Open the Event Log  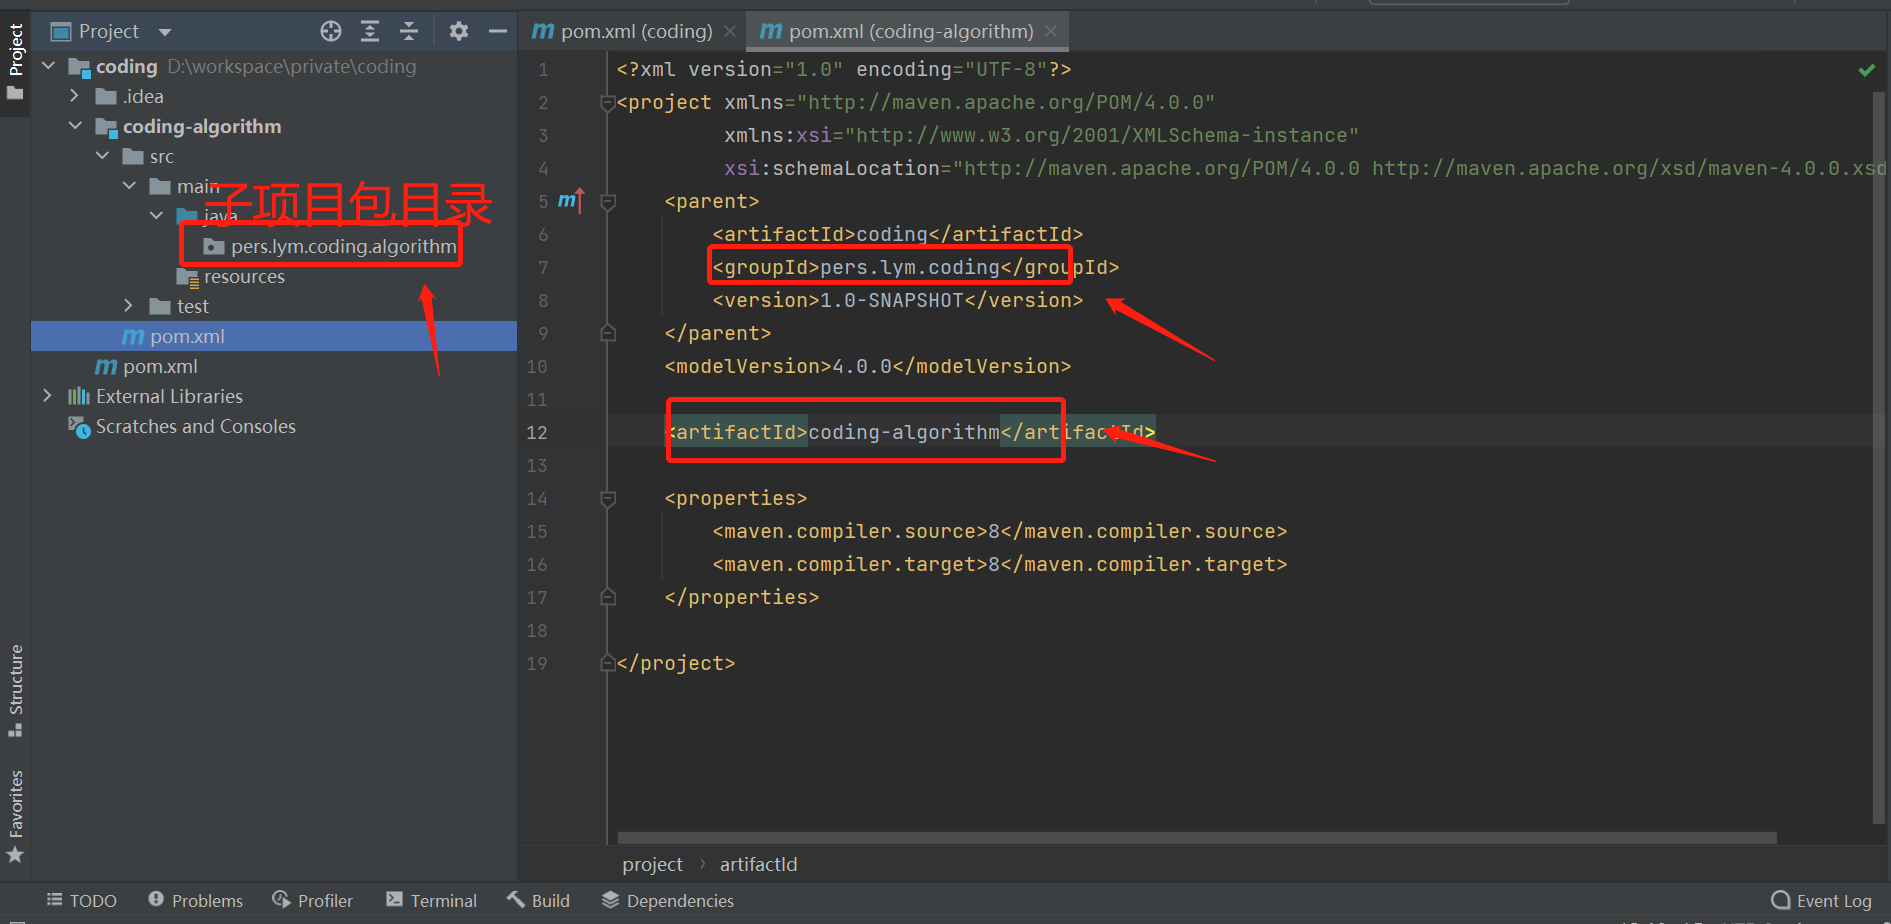[1821, 901]
